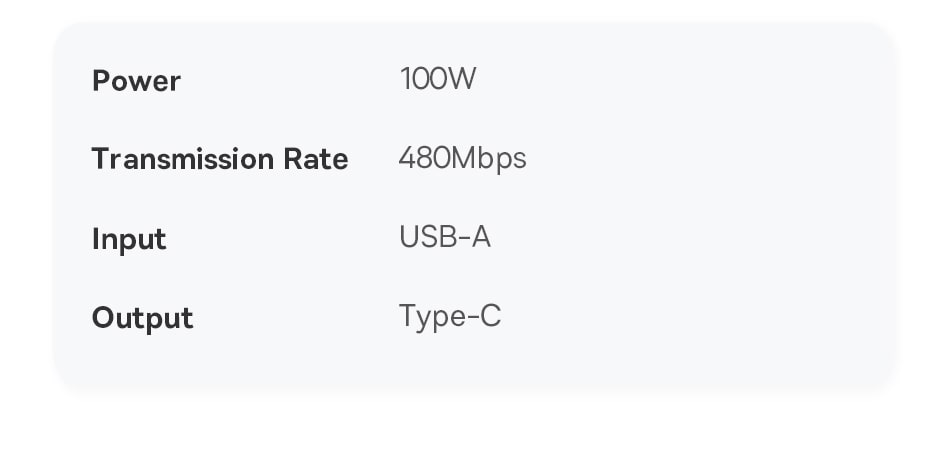Screen dimensions: 930x462
Task: Tap the Type-C connector entry
Action: point(450,317)
